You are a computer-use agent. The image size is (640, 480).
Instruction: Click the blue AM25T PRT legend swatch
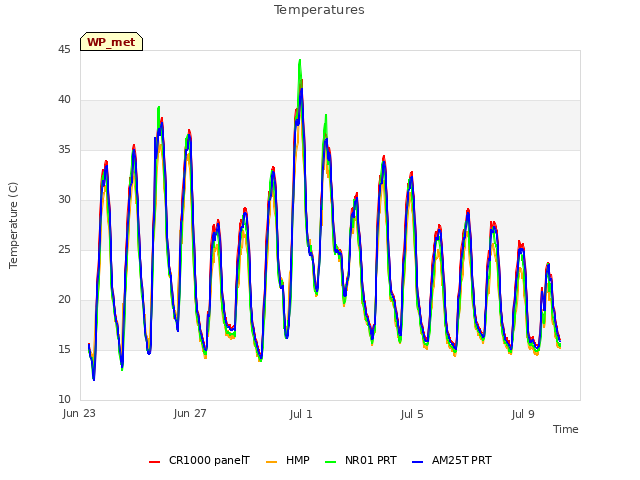point(418,462)
